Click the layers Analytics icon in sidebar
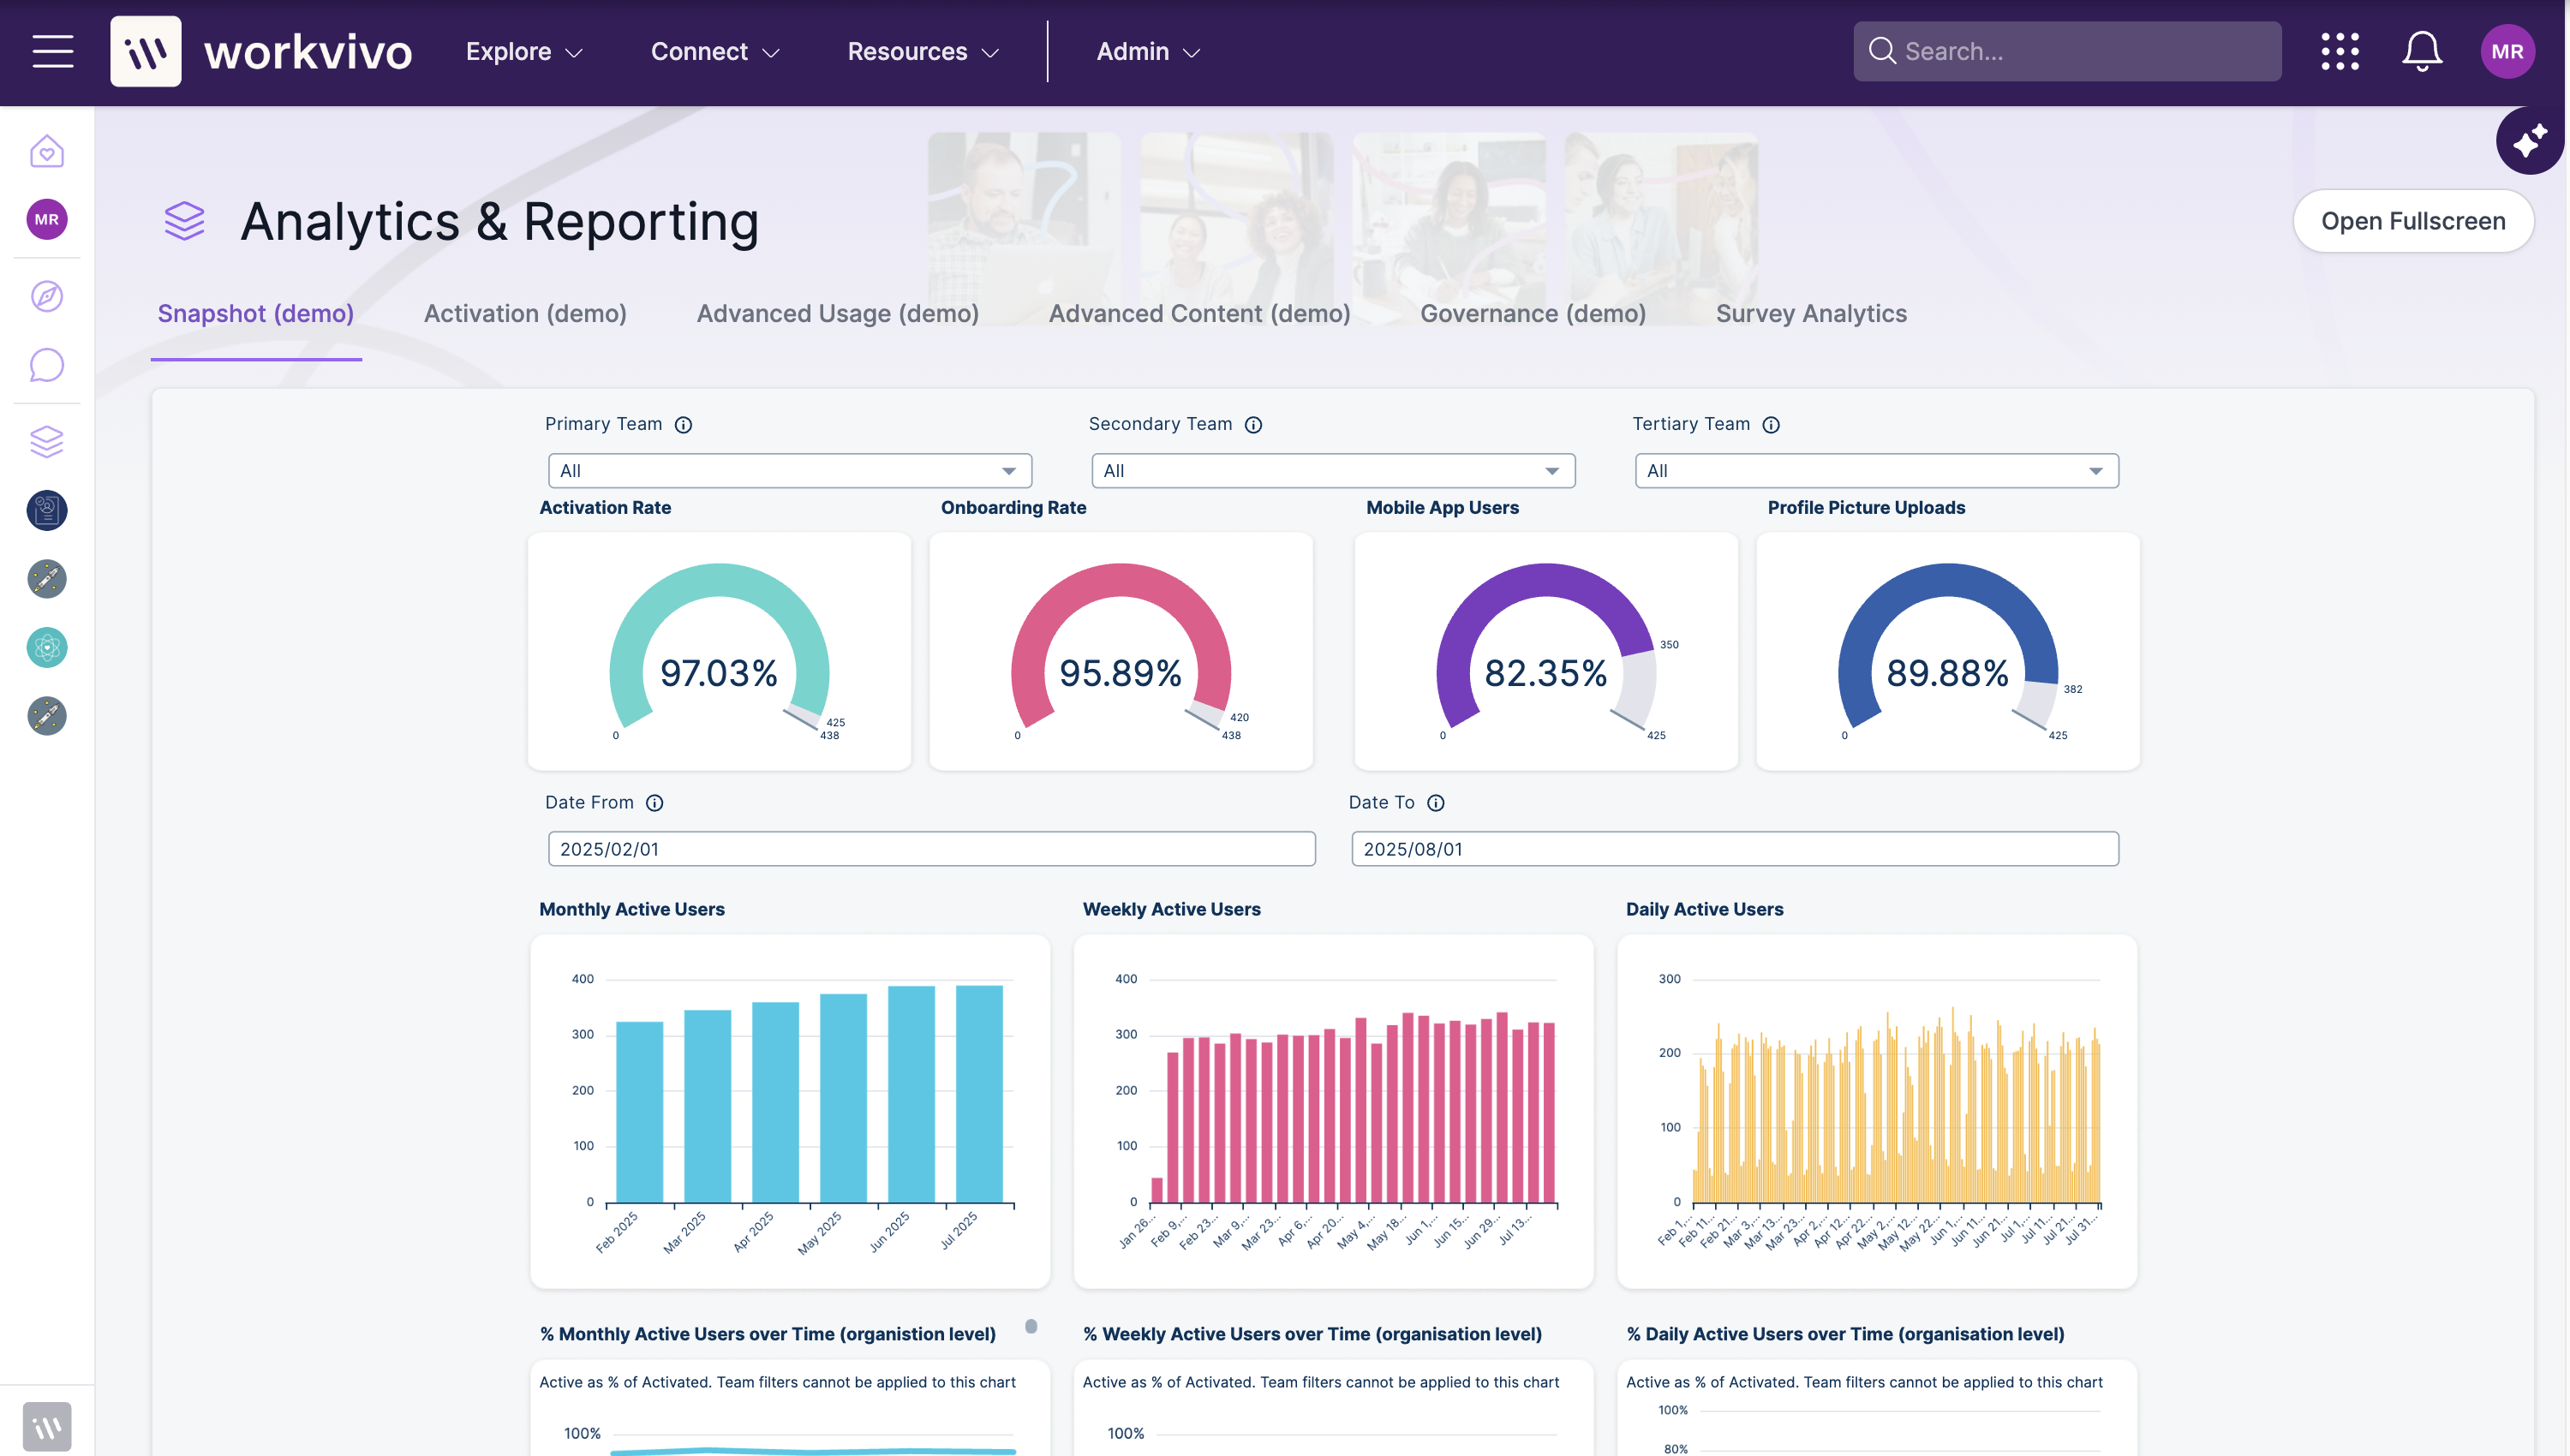Viewport: 2570px width, 1456px height. [46, 441]
